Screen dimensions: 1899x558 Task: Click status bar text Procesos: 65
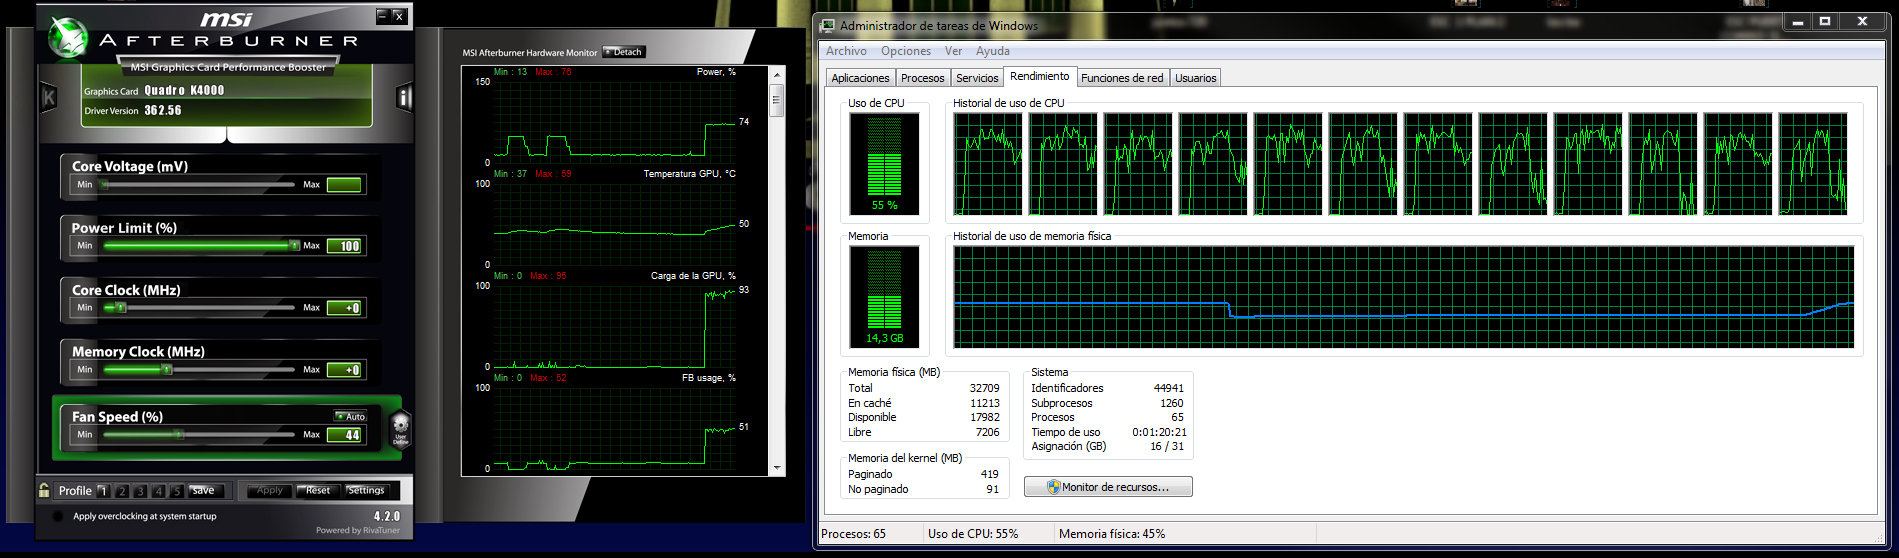tap(853, 534)
